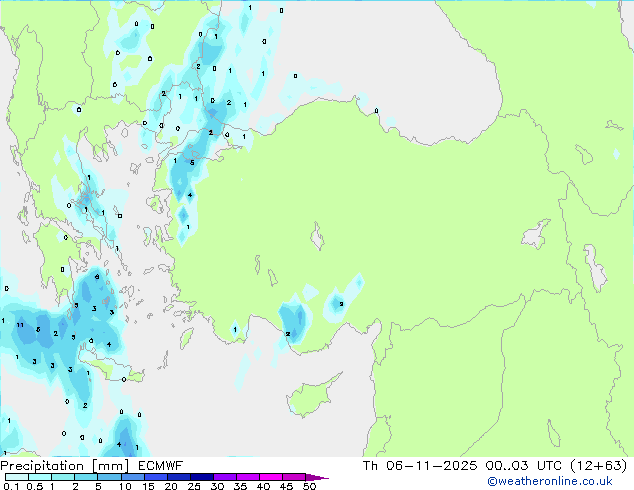Click the legend label '30'
The image size is (634, 490).
click(x=217, y=486)
